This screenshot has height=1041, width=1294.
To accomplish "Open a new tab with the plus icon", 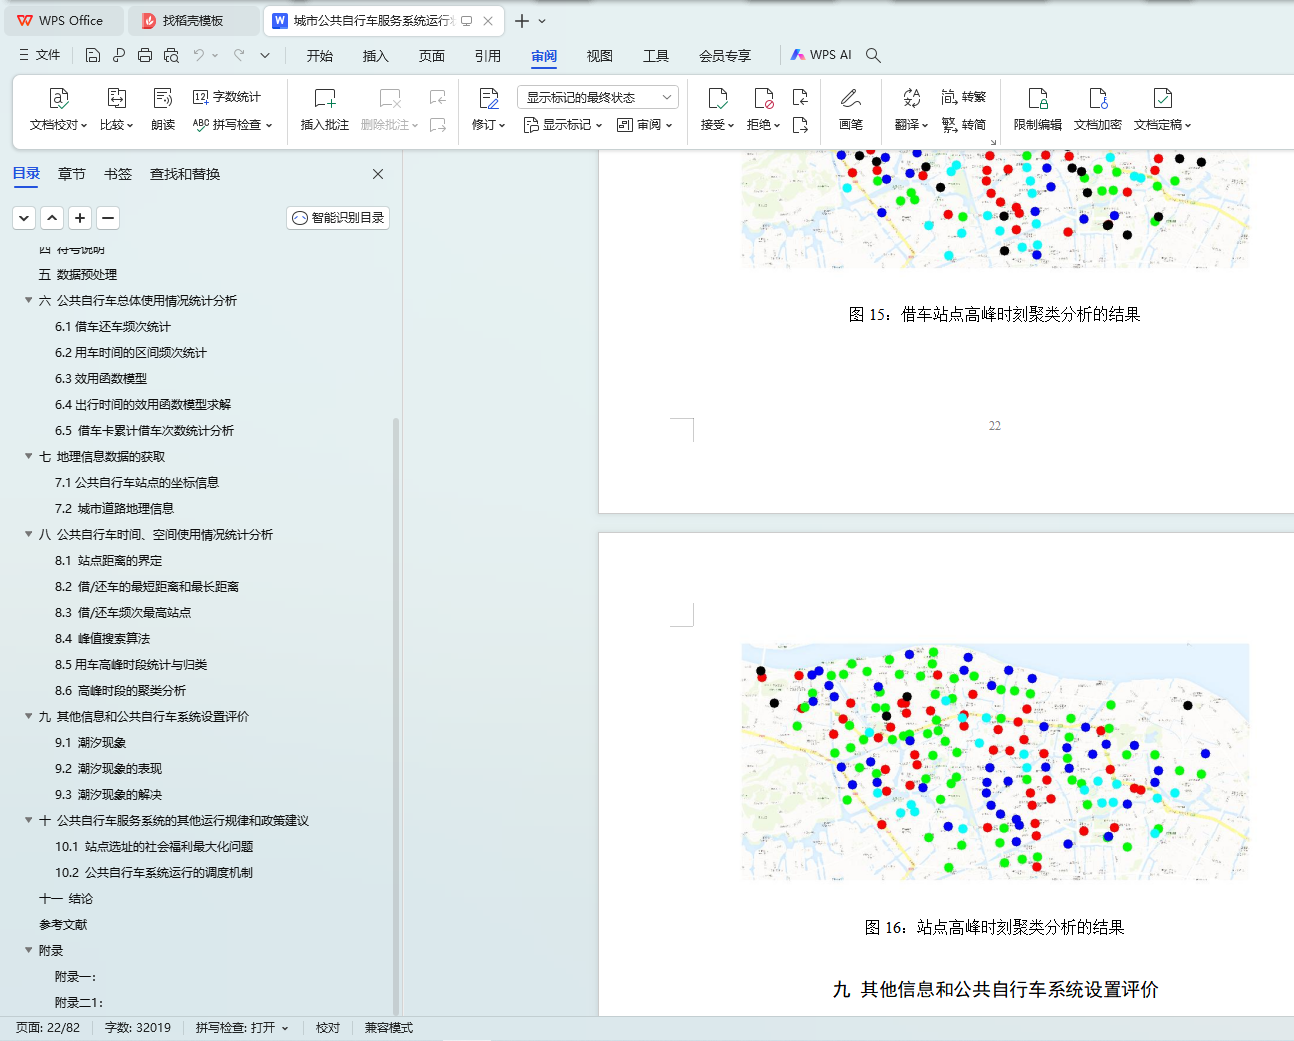I will (522, 20).
